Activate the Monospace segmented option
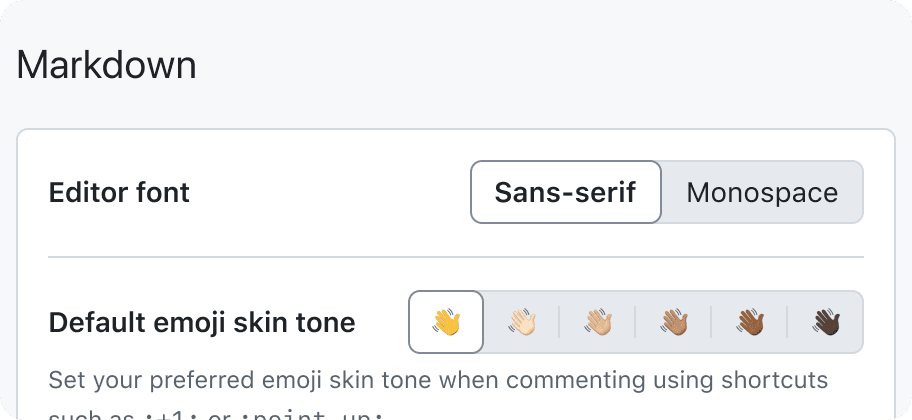This screenshot has width=912, height=420. 762,192
